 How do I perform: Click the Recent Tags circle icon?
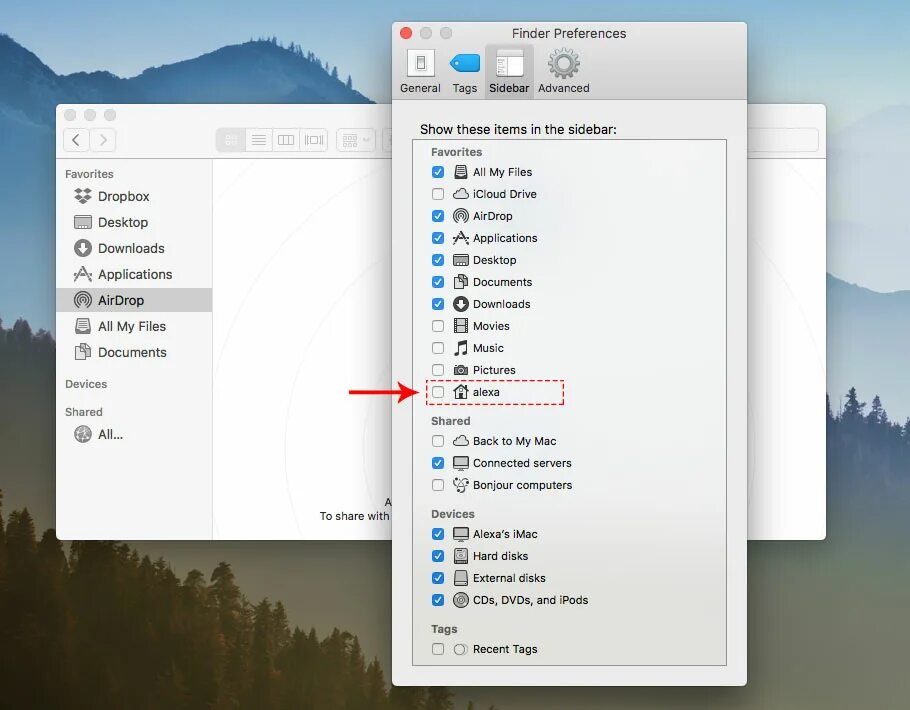coord(460,649)
